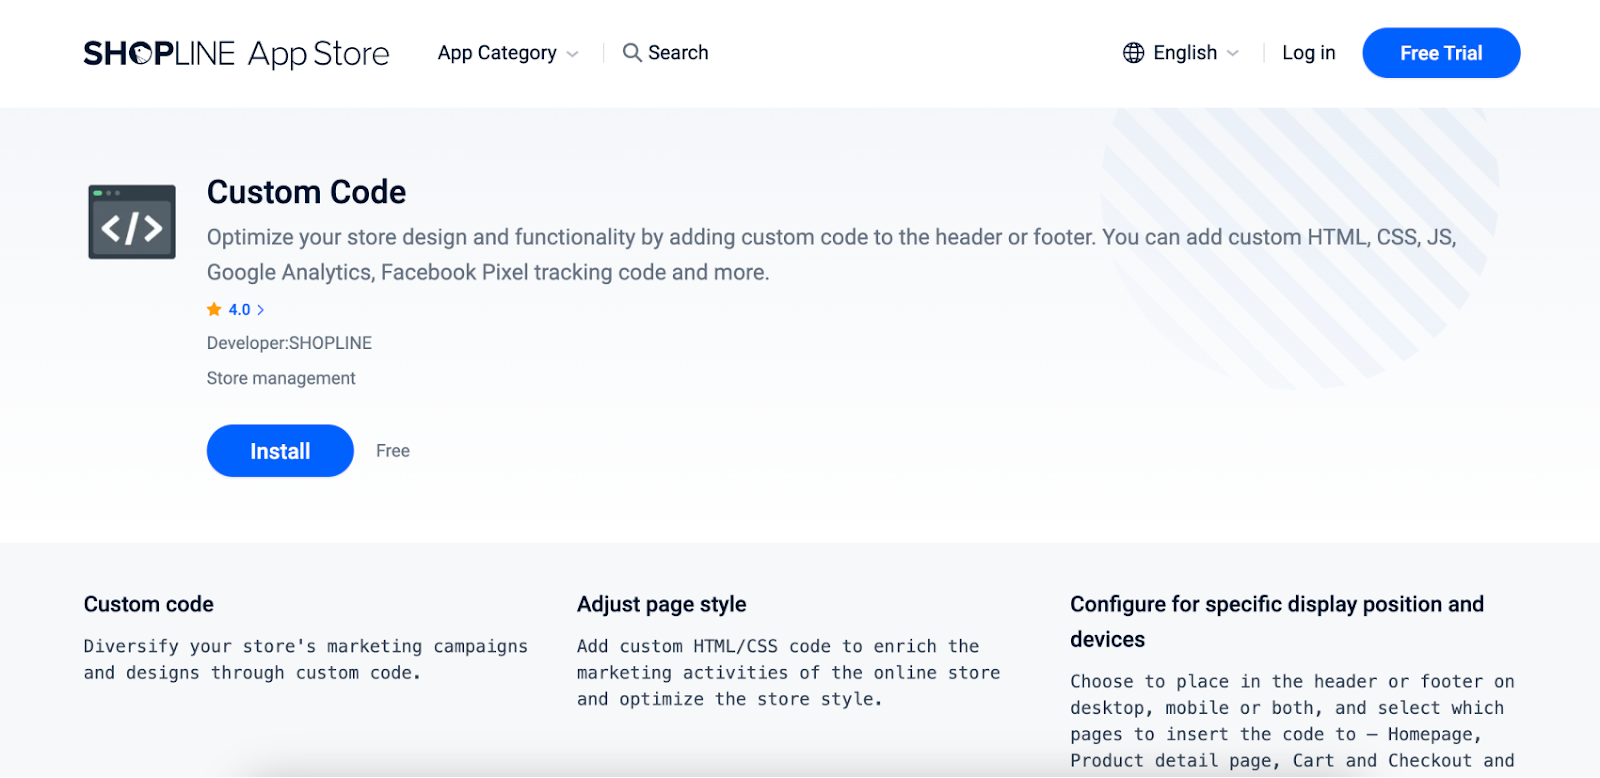The image size is (1600, 778).
Task: Open rating details via the 4.0 arrow
Action: click(261, 310)
